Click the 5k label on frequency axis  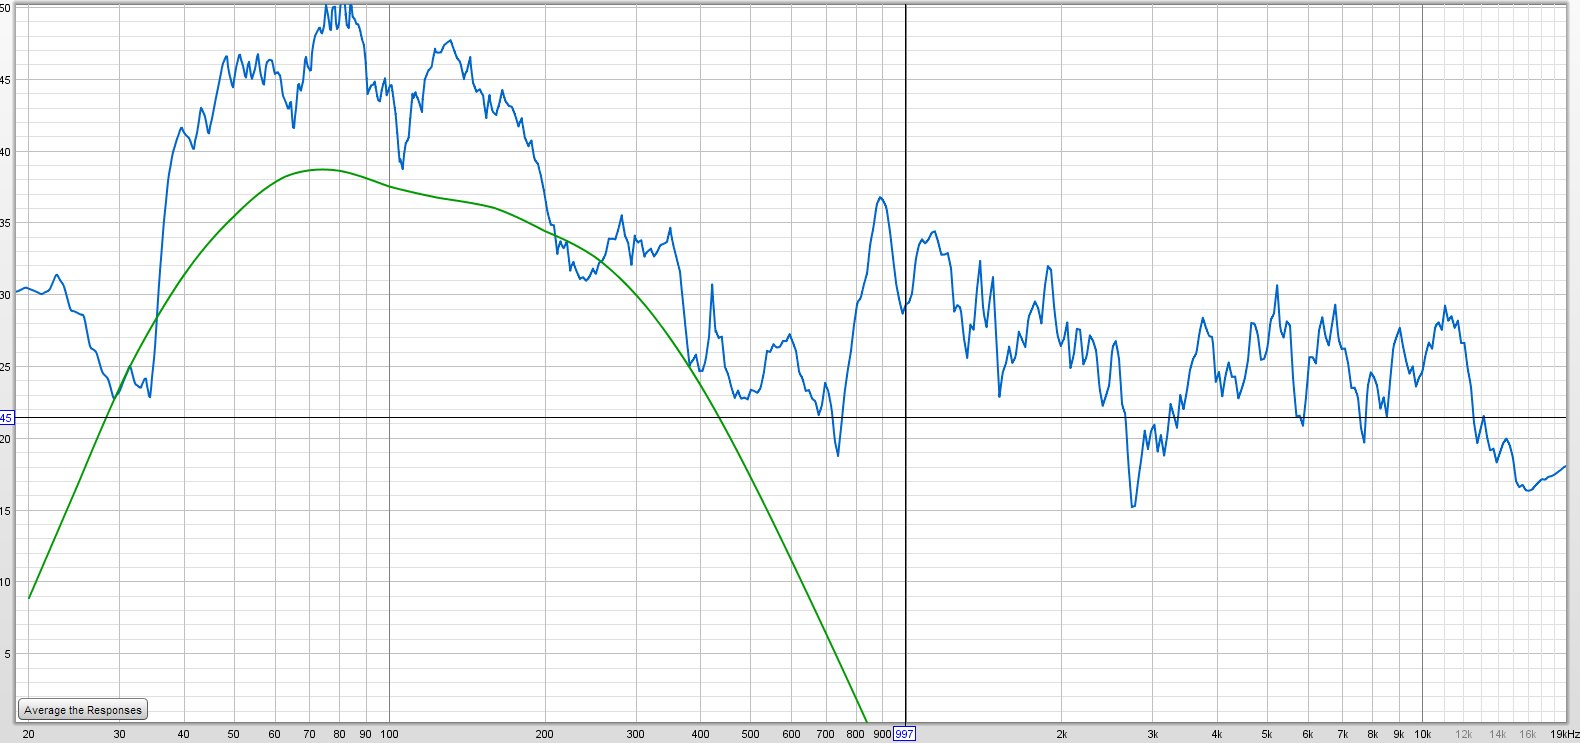(1266, 734)
